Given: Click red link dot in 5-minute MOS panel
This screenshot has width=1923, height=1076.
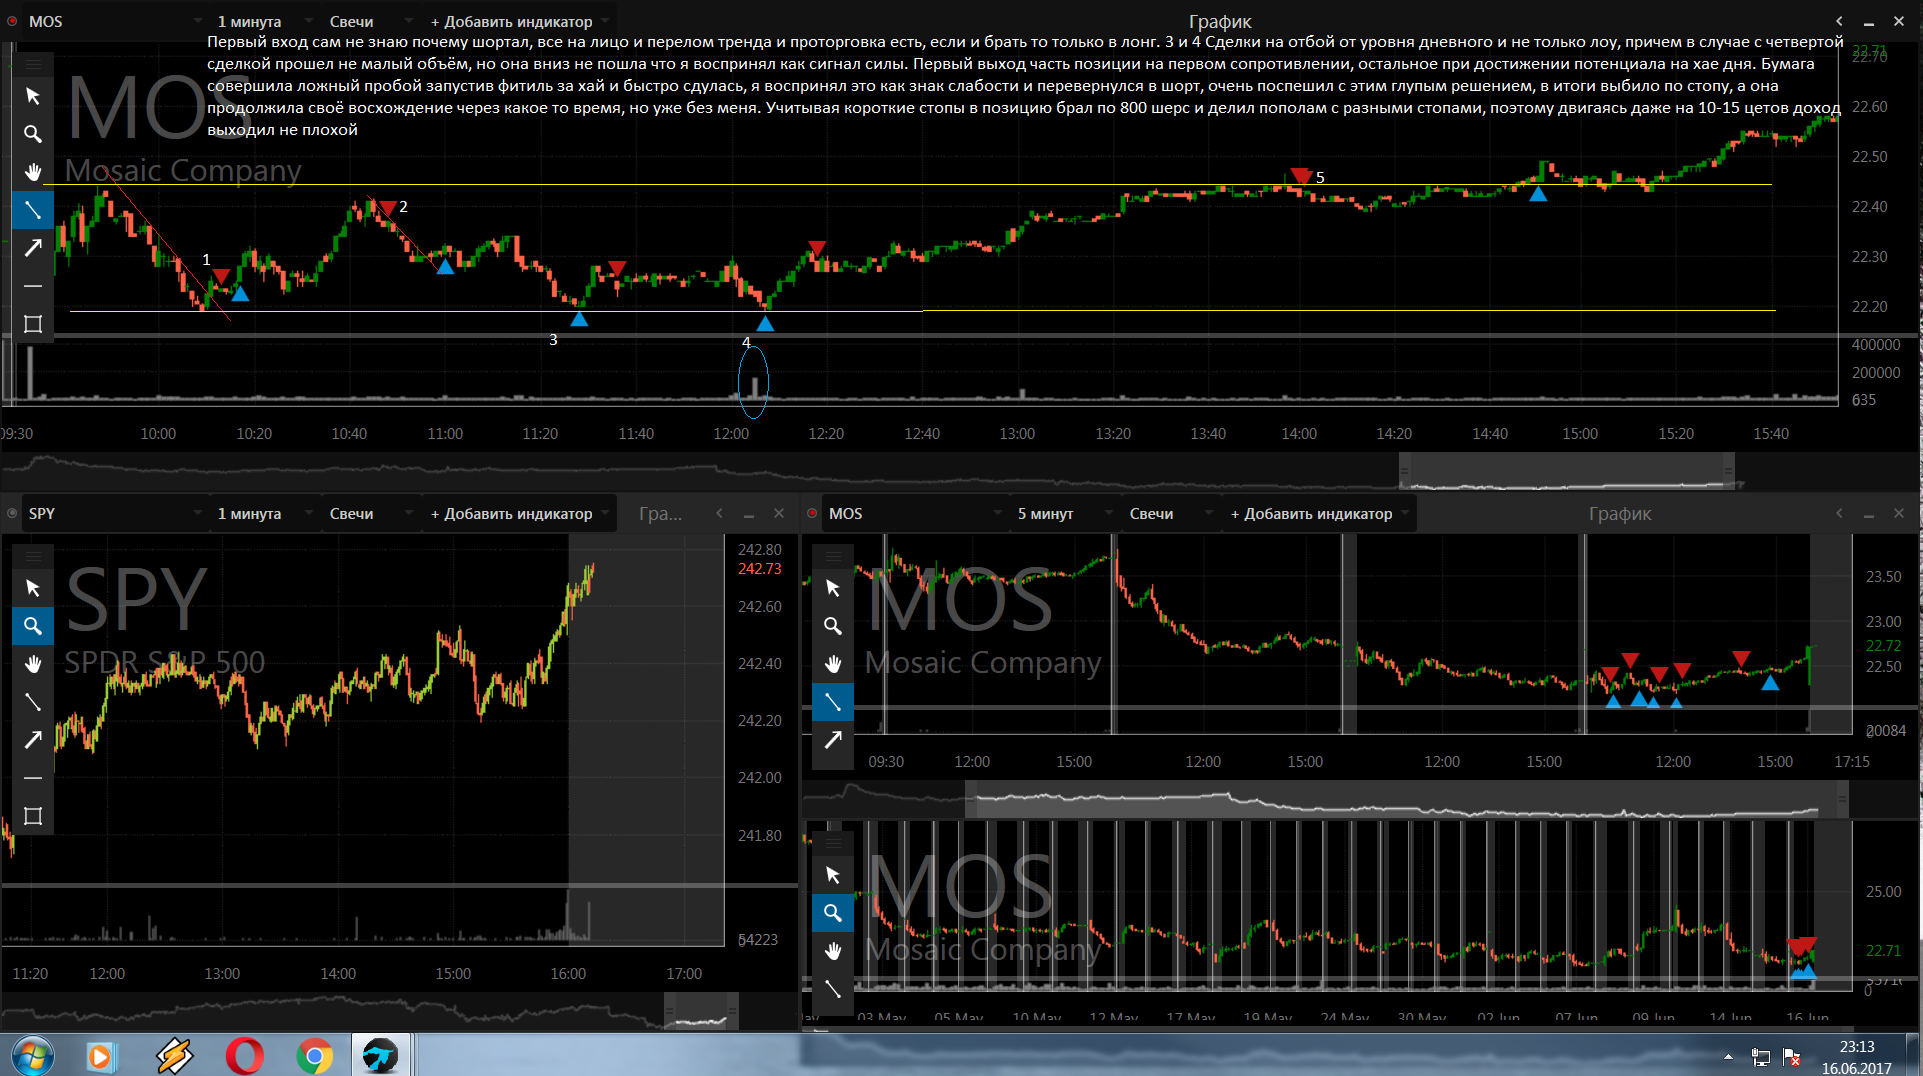Looking at the screenshot, I should [812, 513].
